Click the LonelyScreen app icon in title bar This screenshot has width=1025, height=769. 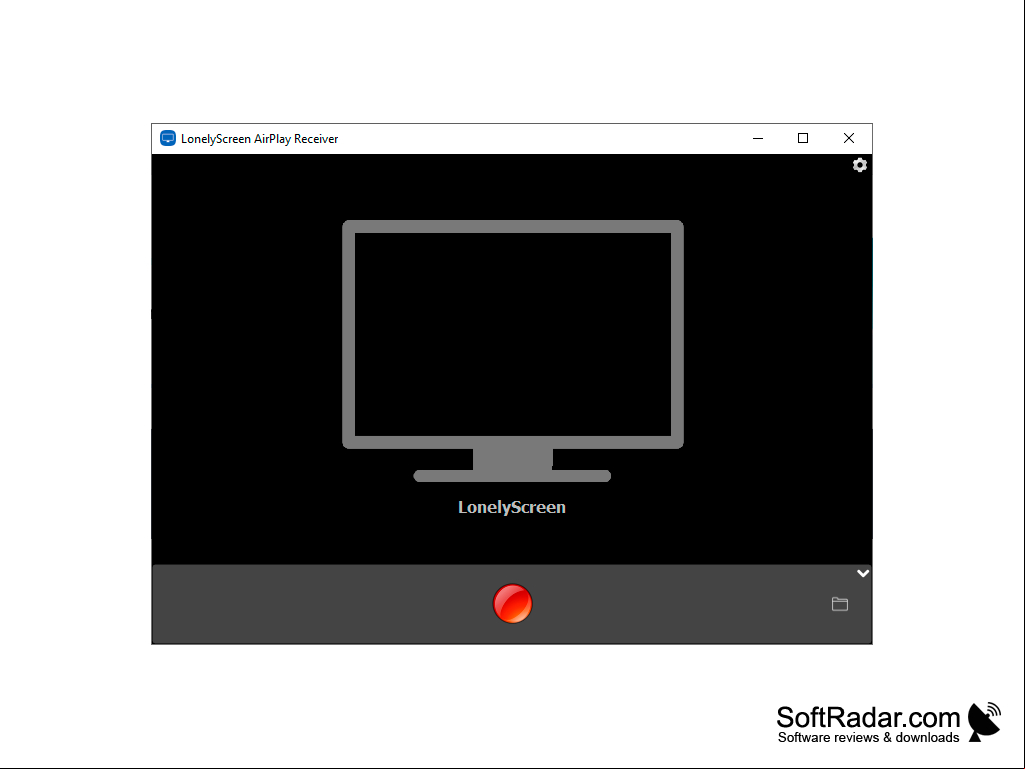tap(168, 138)
